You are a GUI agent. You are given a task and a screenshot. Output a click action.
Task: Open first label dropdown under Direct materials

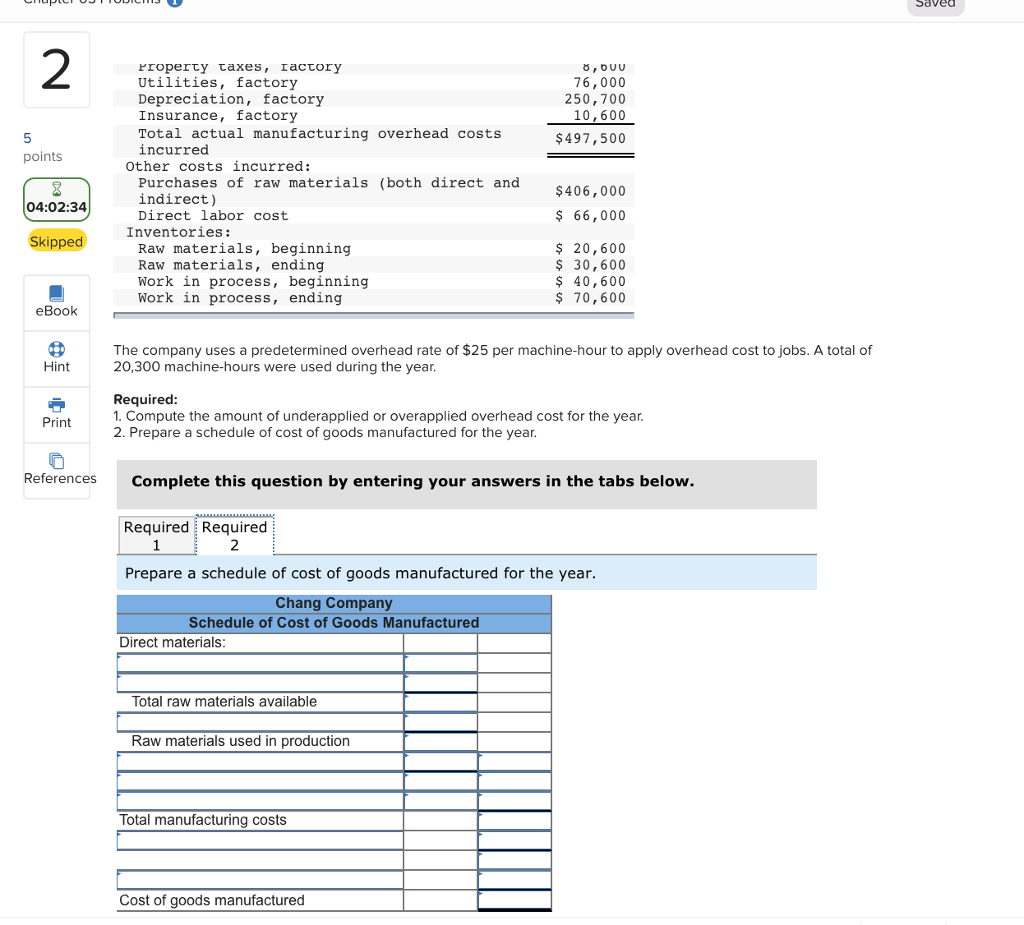click(260, 662)
